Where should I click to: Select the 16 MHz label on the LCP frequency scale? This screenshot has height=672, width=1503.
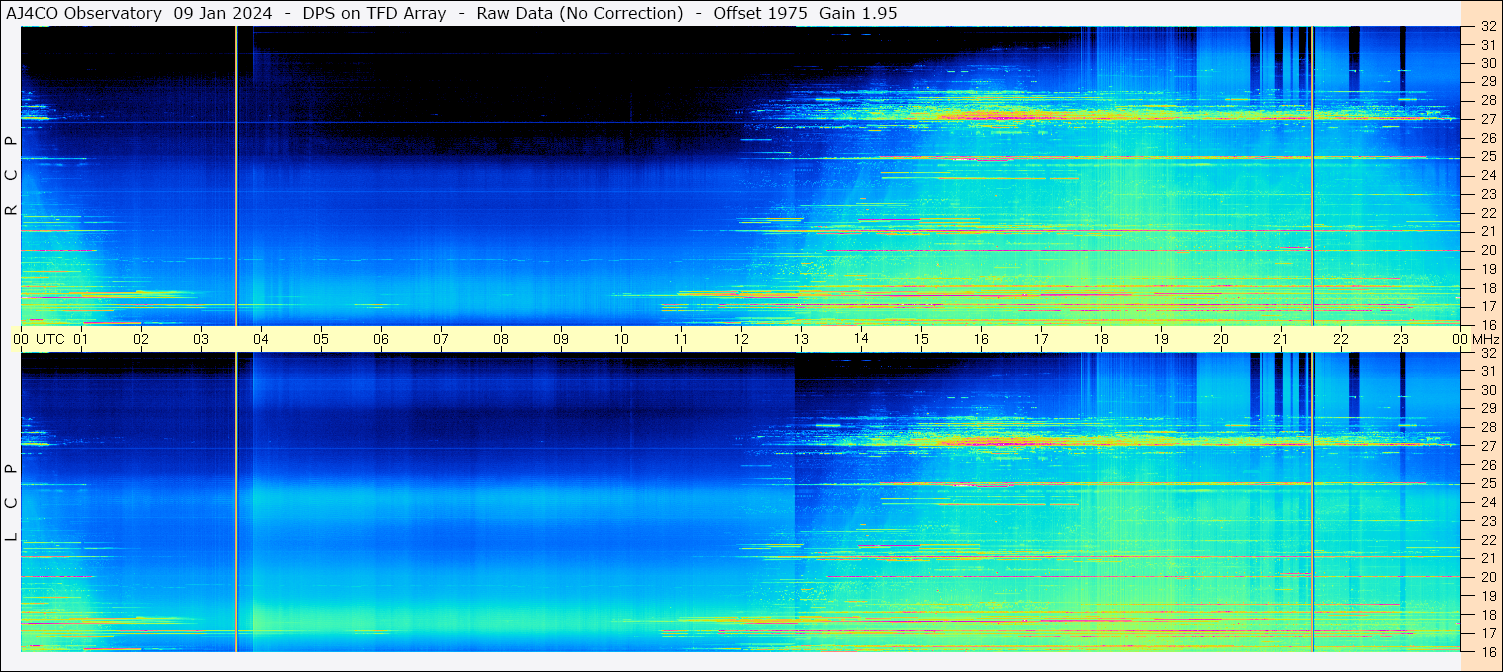(1488, 651)
